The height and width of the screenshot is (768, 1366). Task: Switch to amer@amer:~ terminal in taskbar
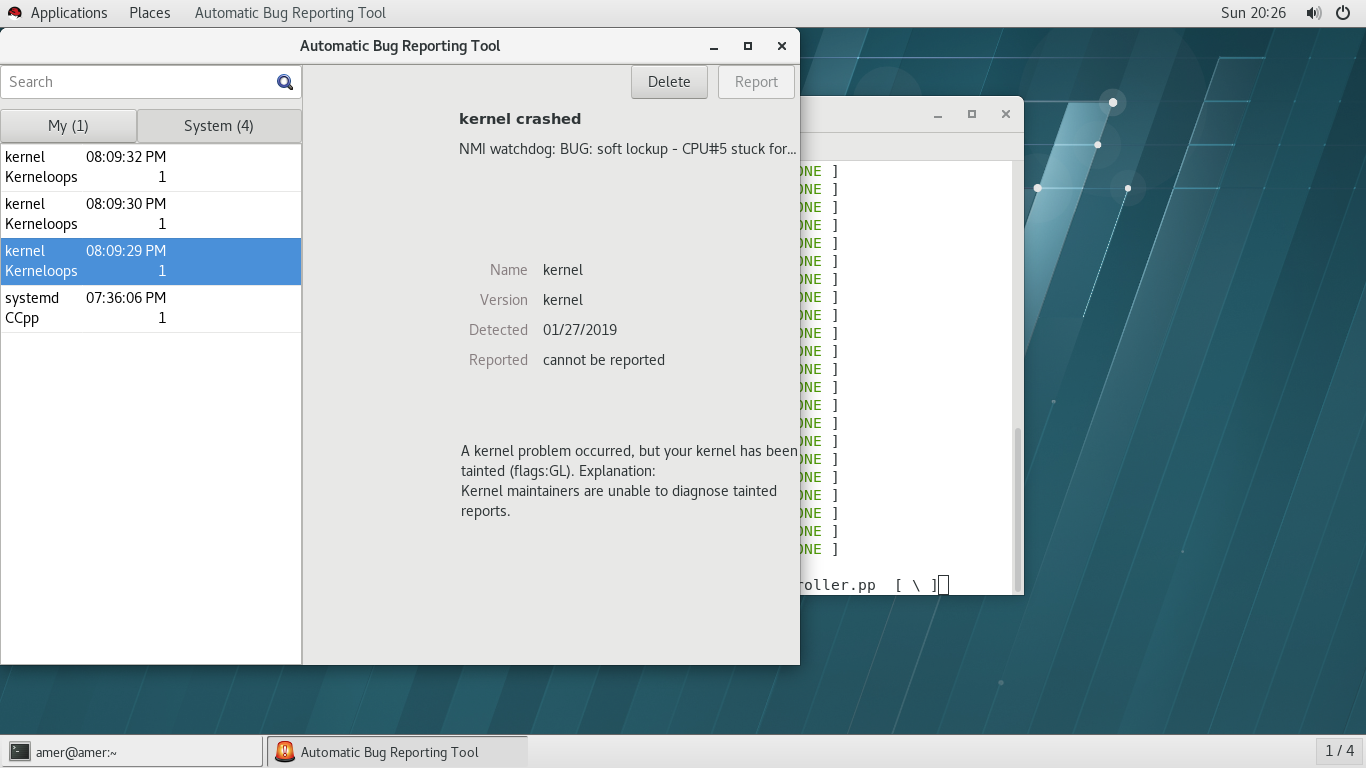[133, 752]
